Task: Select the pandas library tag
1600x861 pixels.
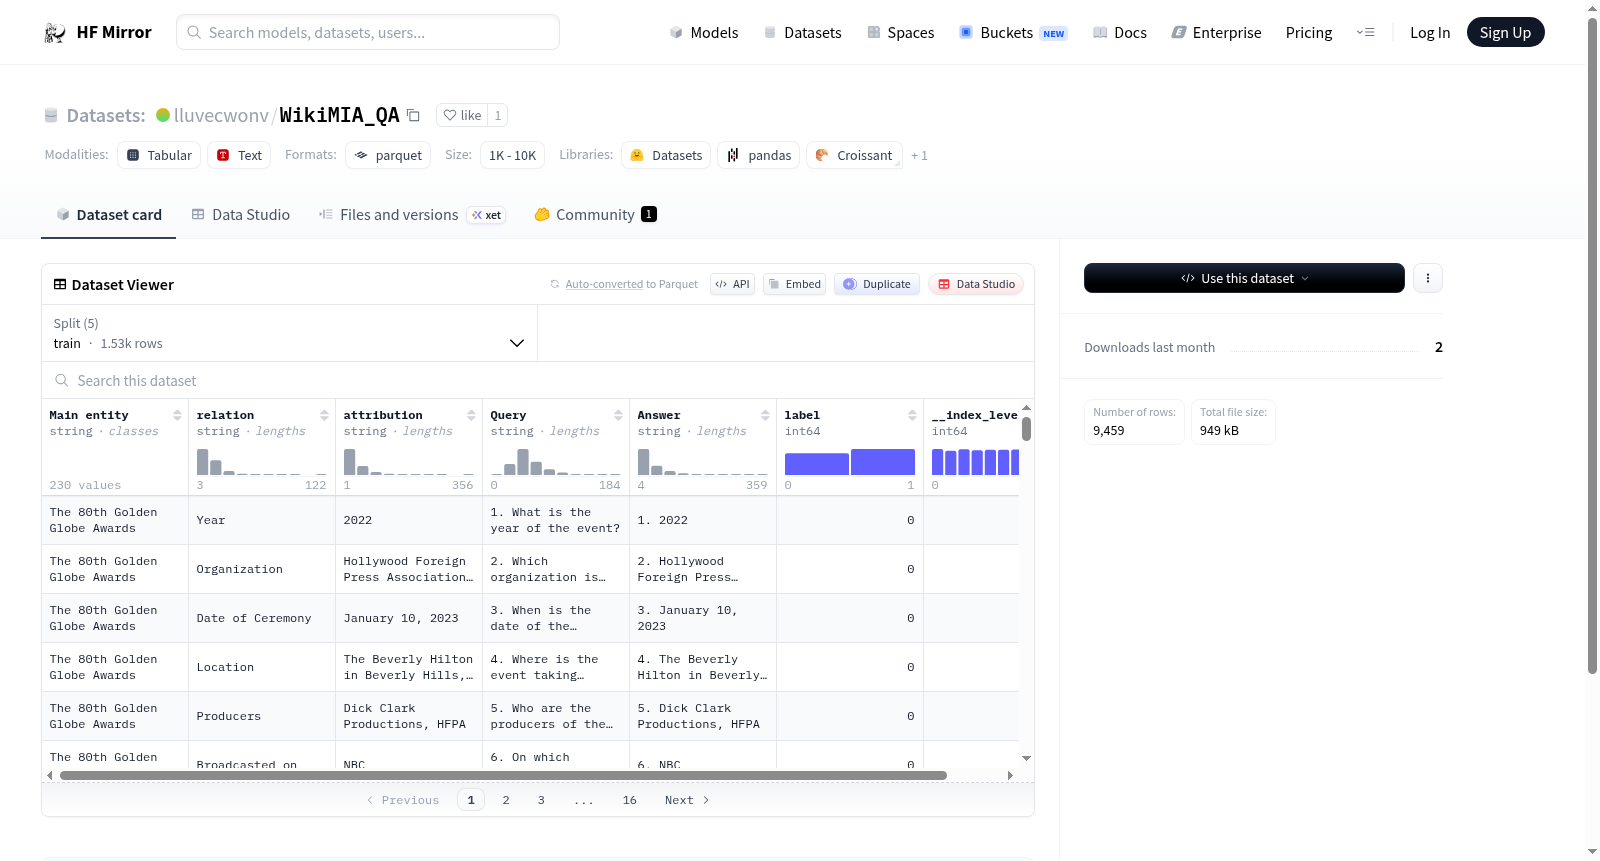Action: tap(758, 155)
